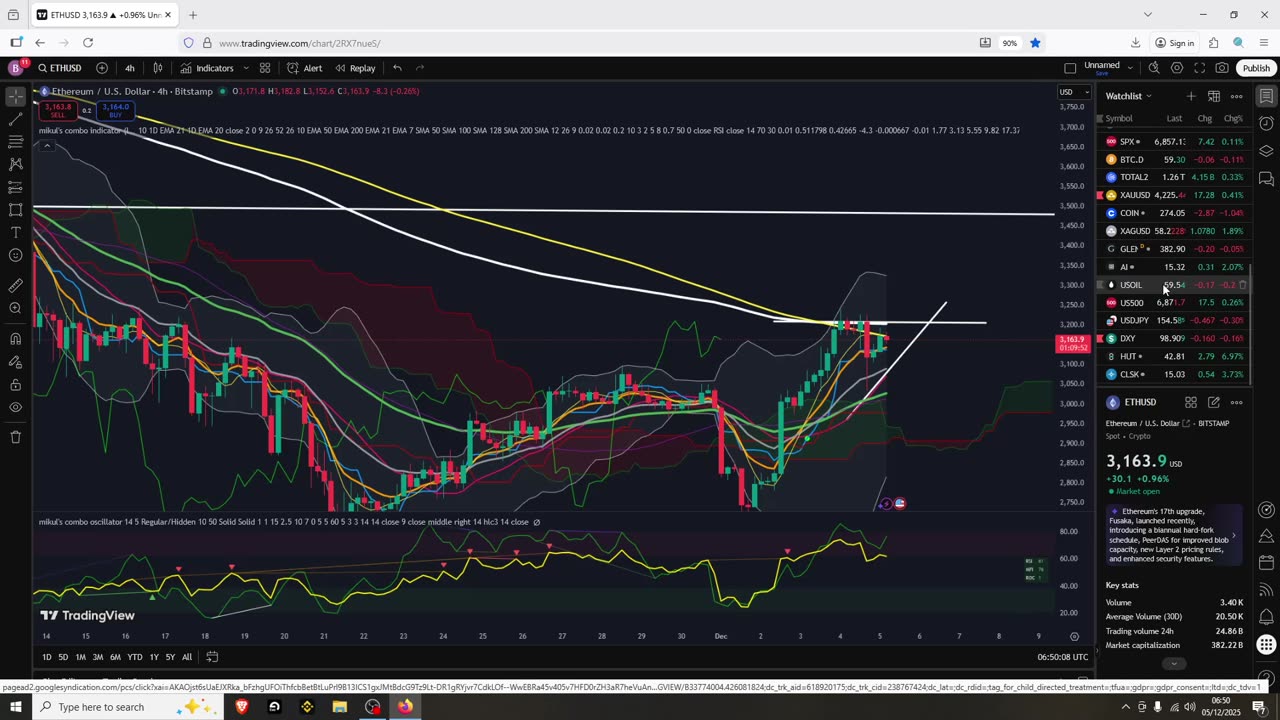Select the ruler measure tool
Viewport: 1280px width, 720px height.
coord(15,285)
